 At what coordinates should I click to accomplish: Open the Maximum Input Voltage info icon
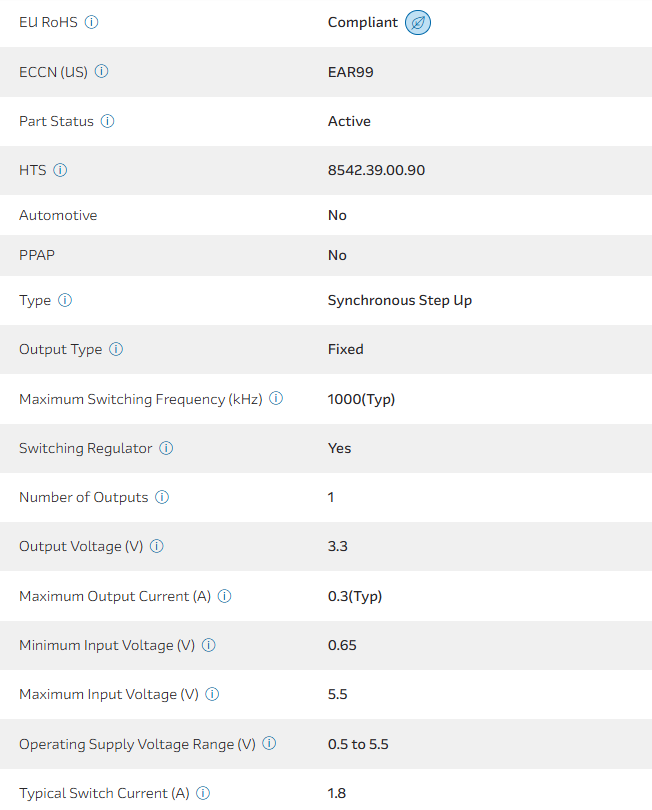(212, 694)
